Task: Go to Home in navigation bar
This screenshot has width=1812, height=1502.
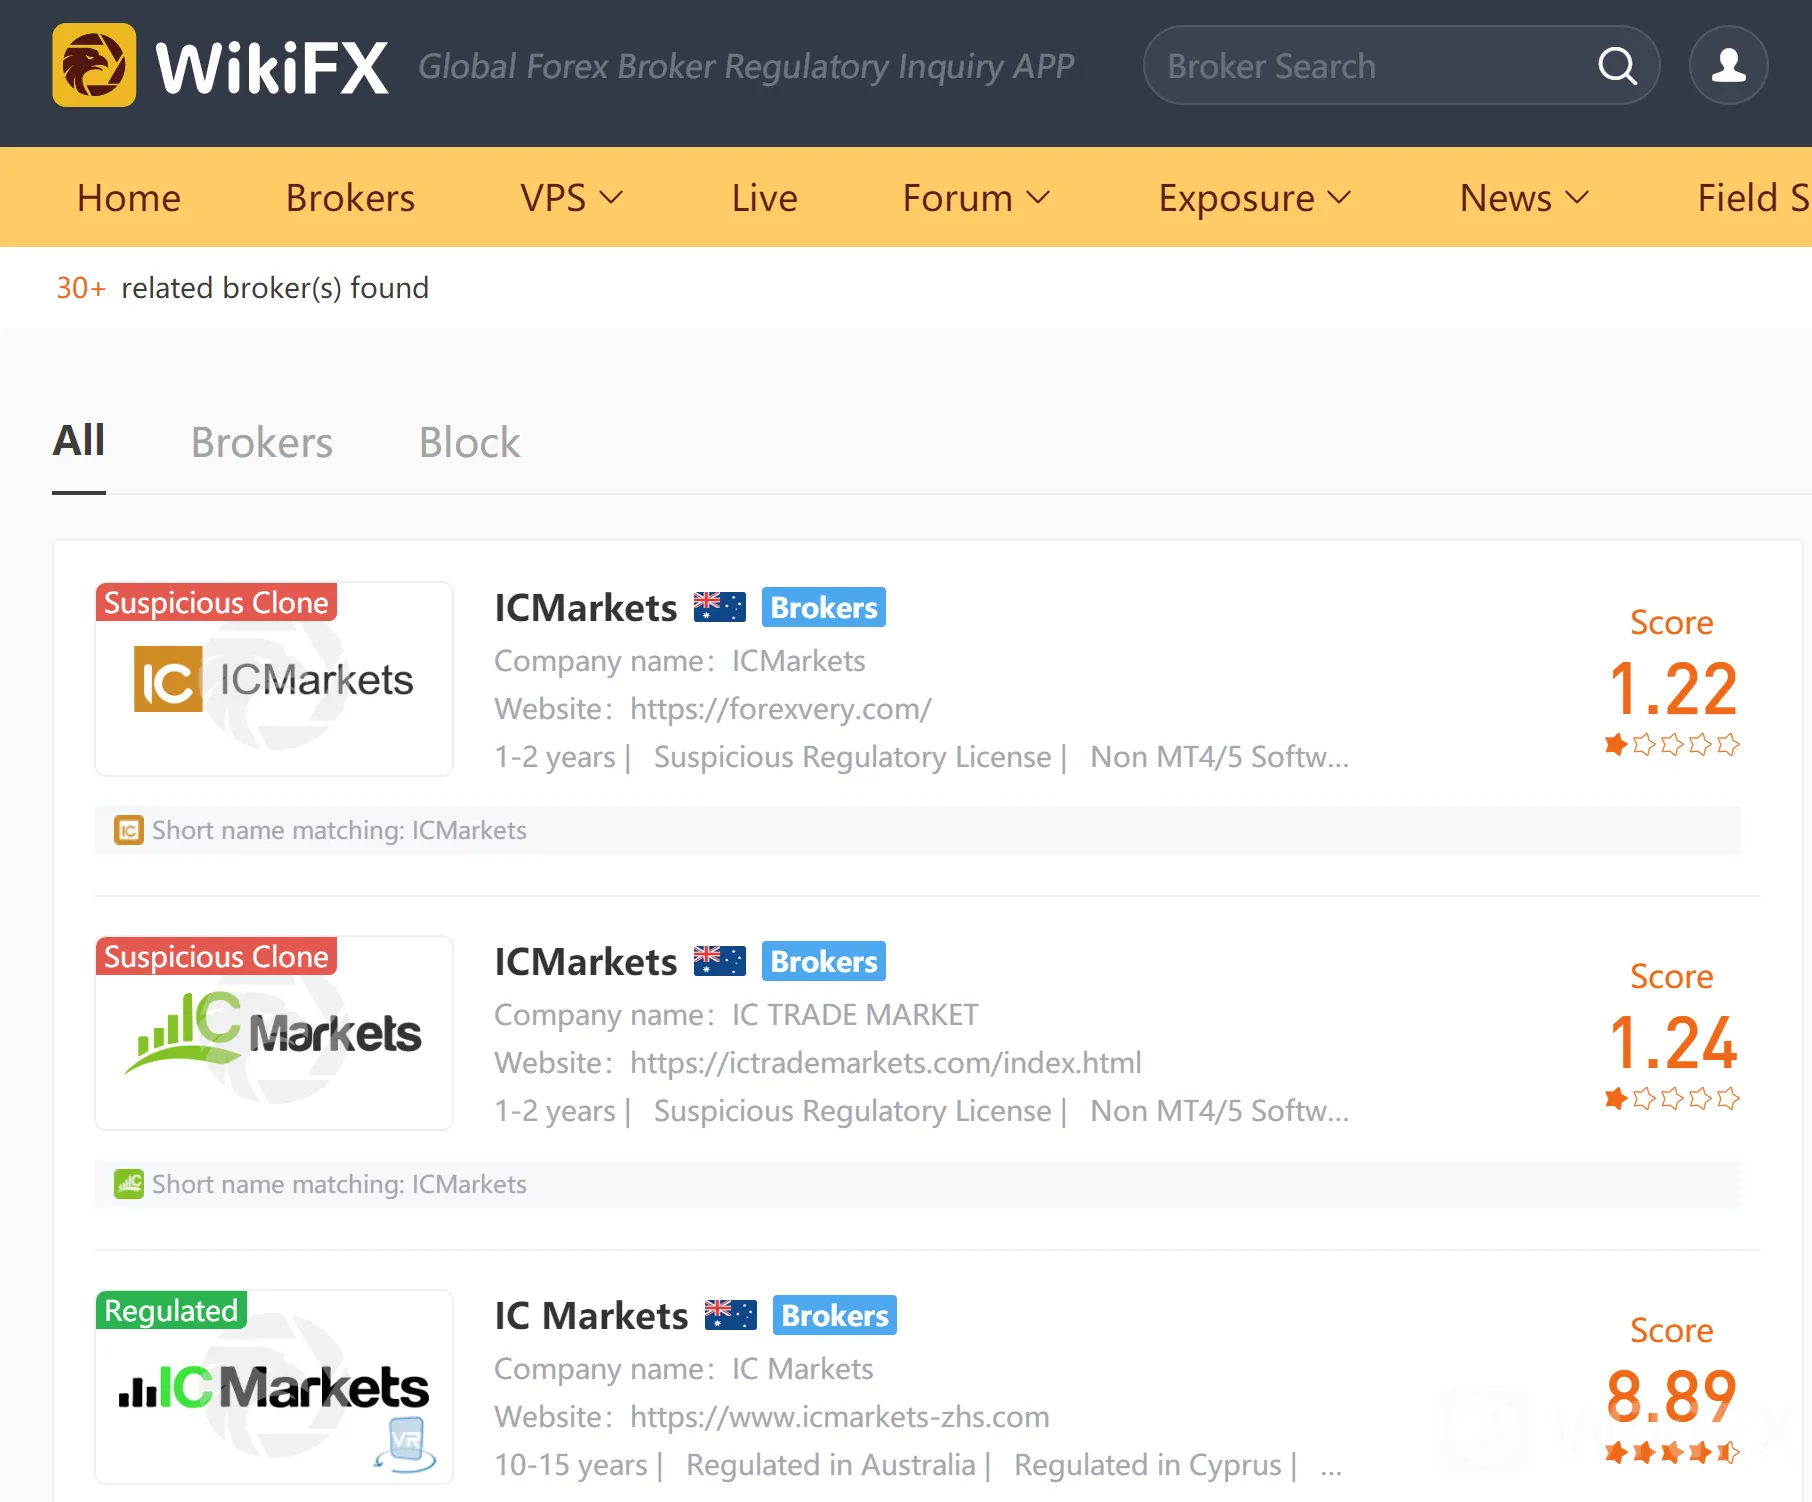Action: [129, 198]
